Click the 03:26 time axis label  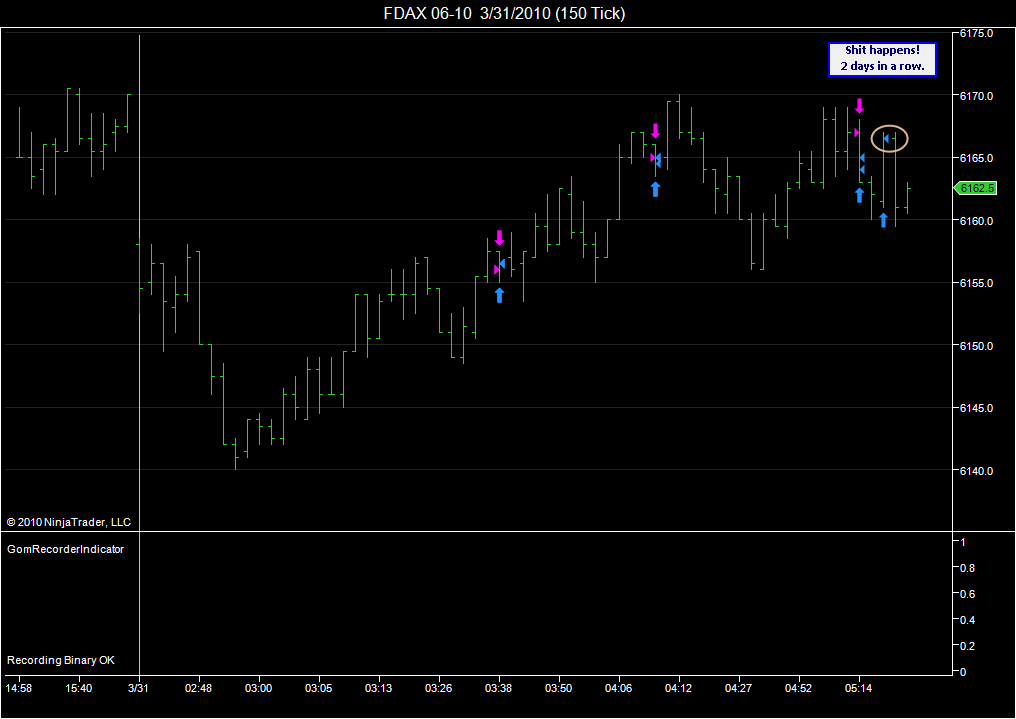click(439, 688)
